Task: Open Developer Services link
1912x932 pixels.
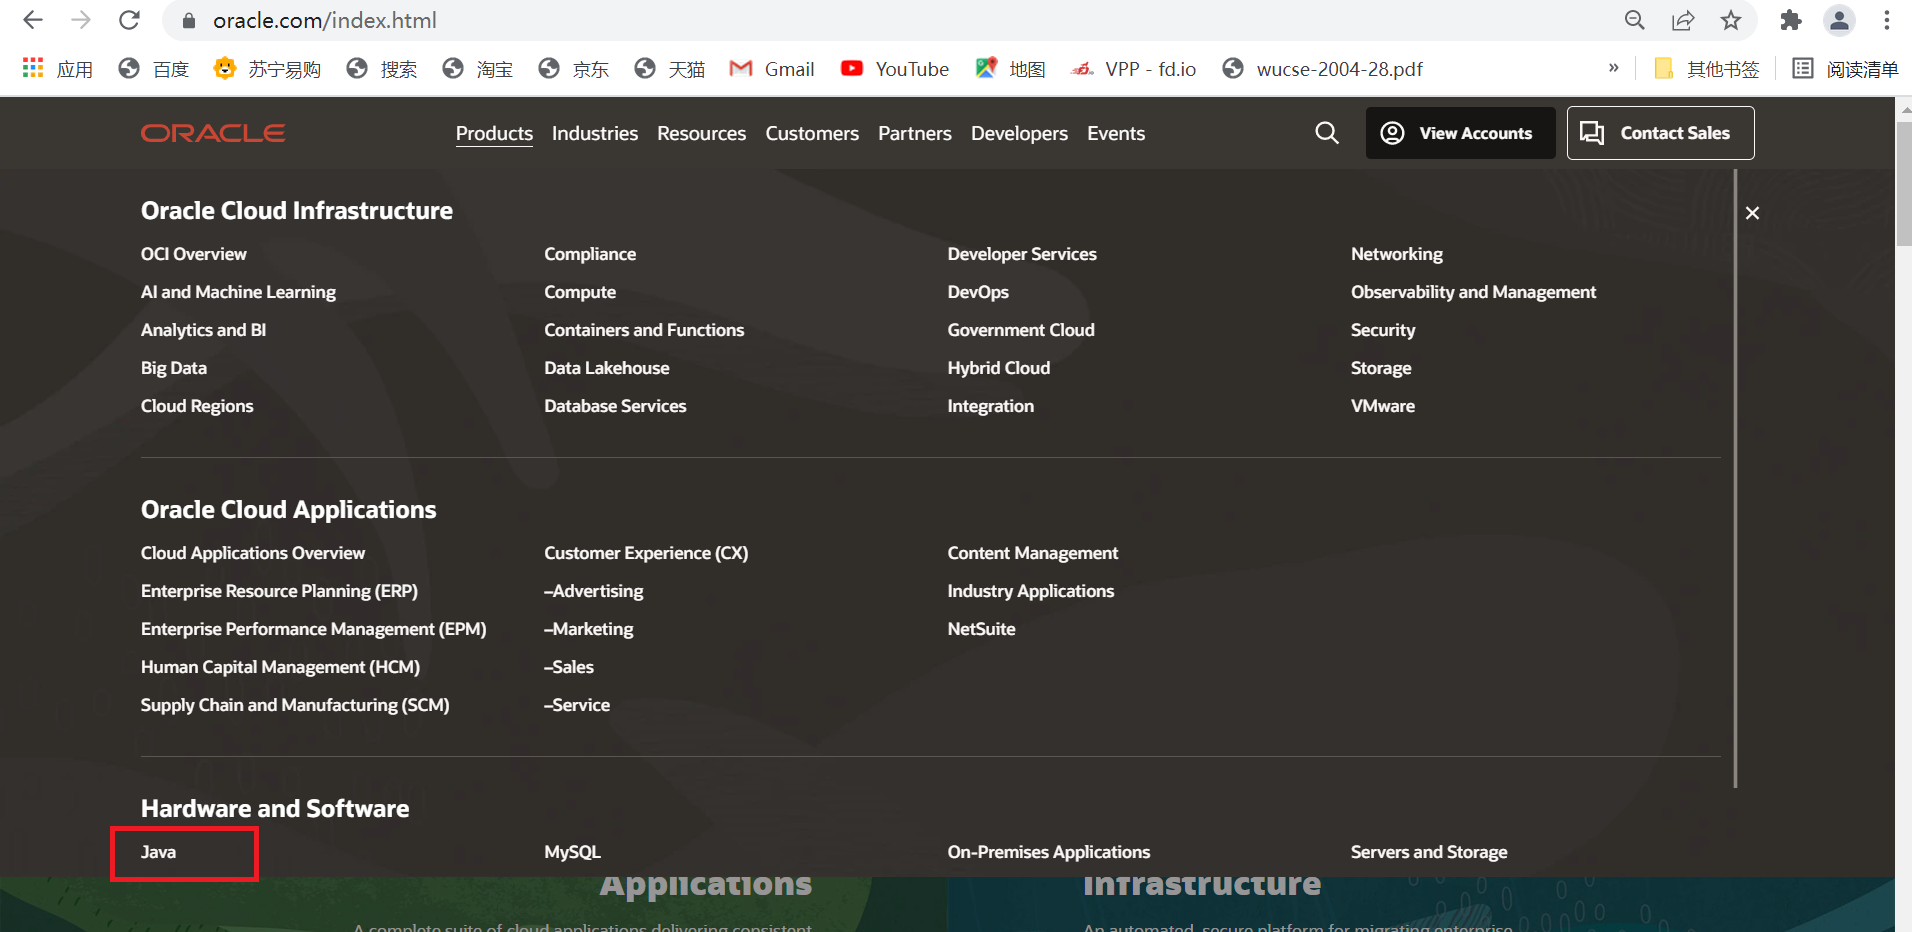Action: point(1022,254)
